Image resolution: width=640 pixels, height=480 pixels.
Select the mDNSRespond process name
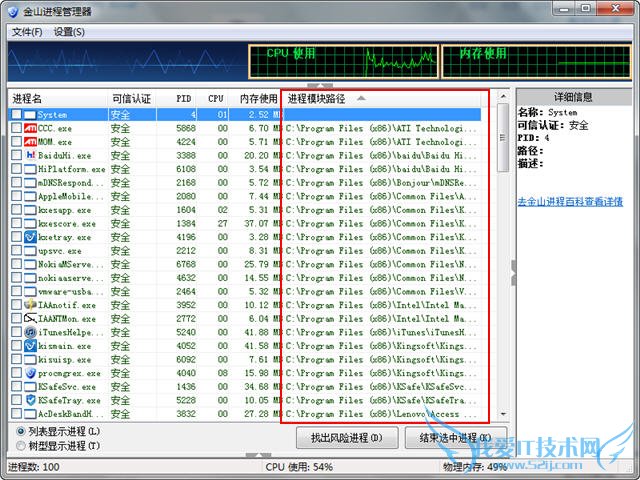click(x=70, y=183)
